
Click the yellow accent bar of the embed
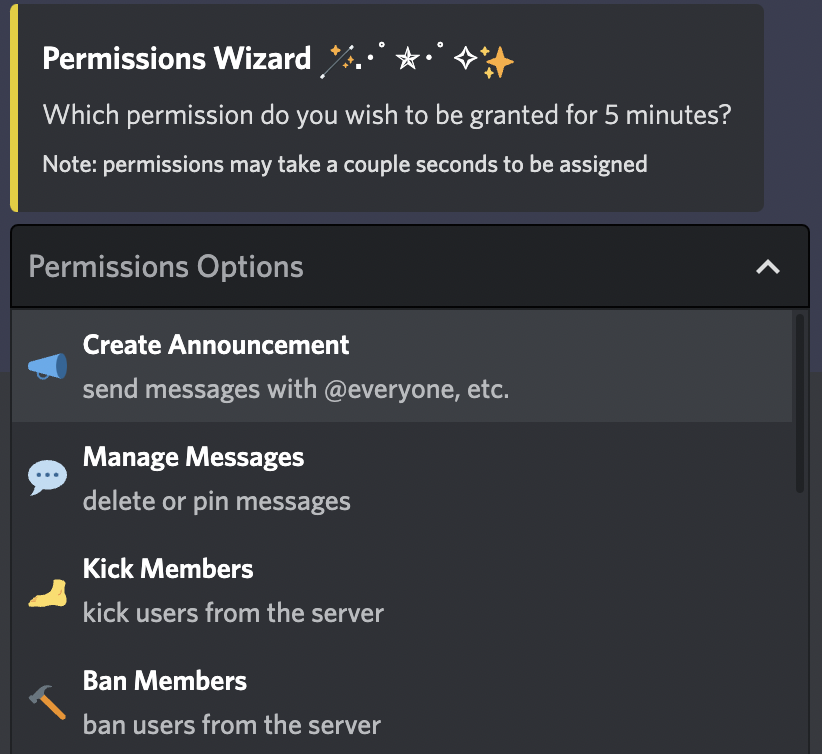click(14, 108)
